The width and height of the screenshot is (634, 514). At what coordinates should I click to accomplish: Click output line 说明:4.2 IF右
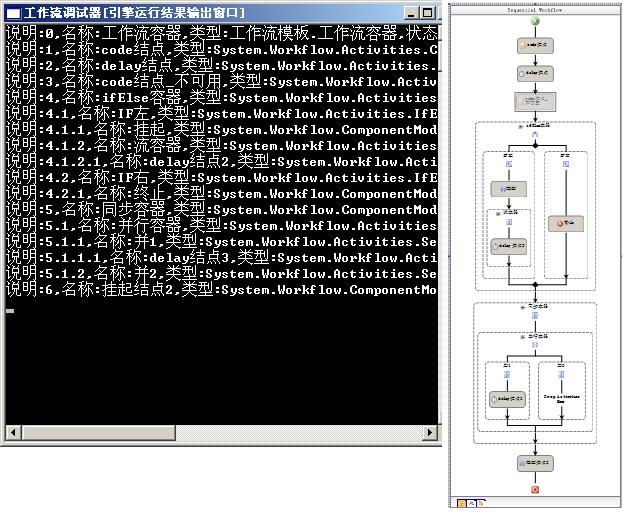coord(222,178)
